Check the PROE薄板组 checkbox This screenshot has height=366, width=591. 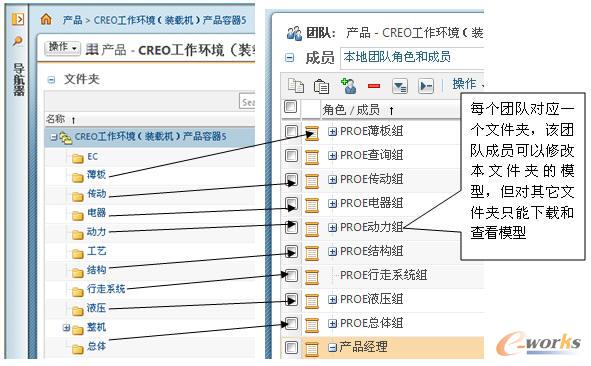291,132
